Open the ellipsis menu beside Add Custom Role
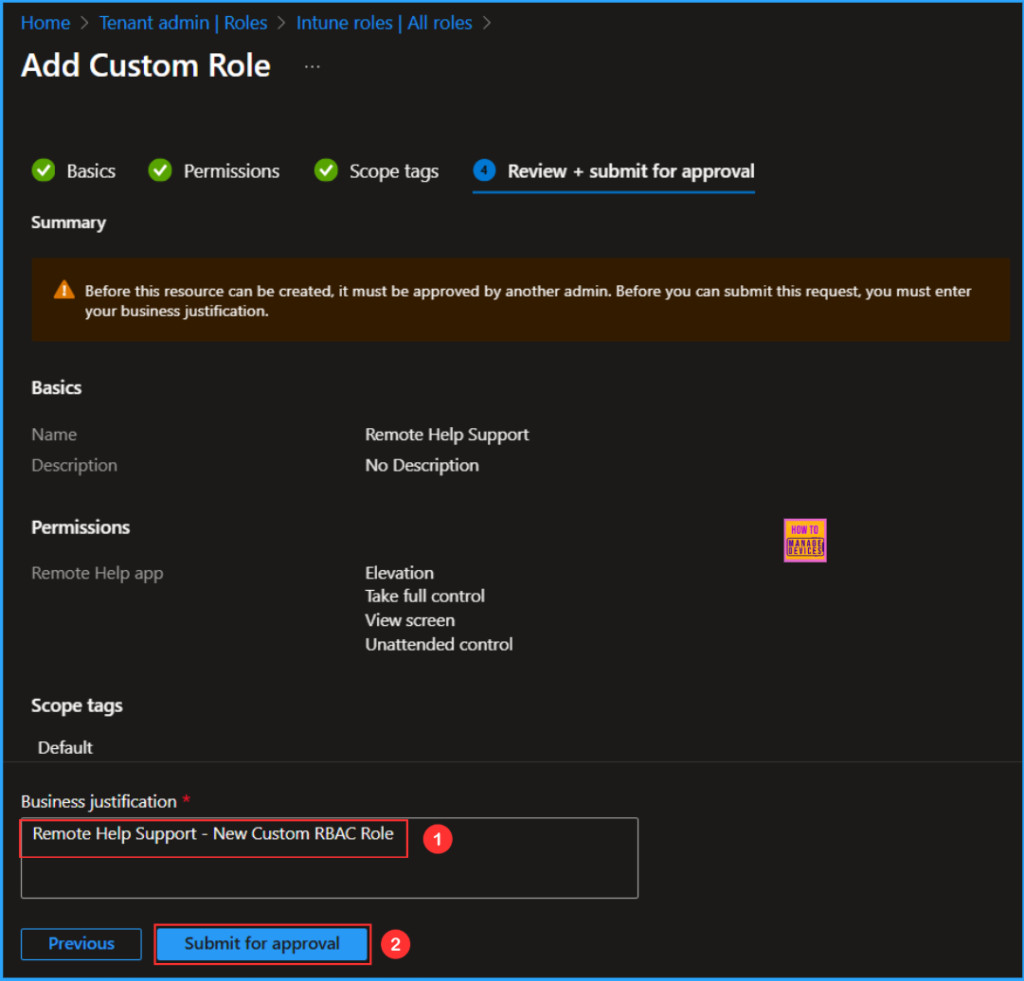The width and height of the screenshot is (1024, 981). tap(312, 67)
